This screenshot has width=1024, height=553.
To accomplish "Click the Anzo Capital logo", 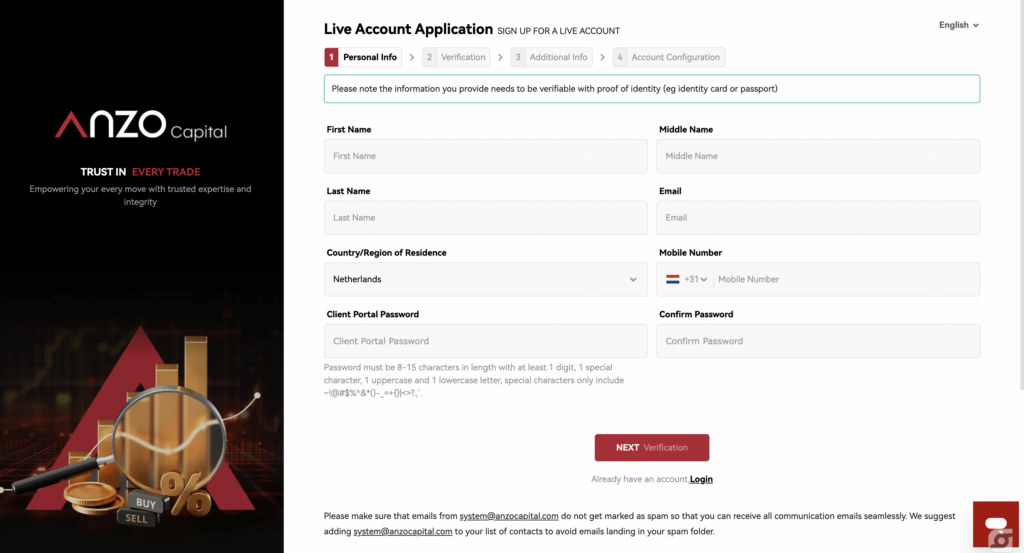I will [x=141, y=126].
